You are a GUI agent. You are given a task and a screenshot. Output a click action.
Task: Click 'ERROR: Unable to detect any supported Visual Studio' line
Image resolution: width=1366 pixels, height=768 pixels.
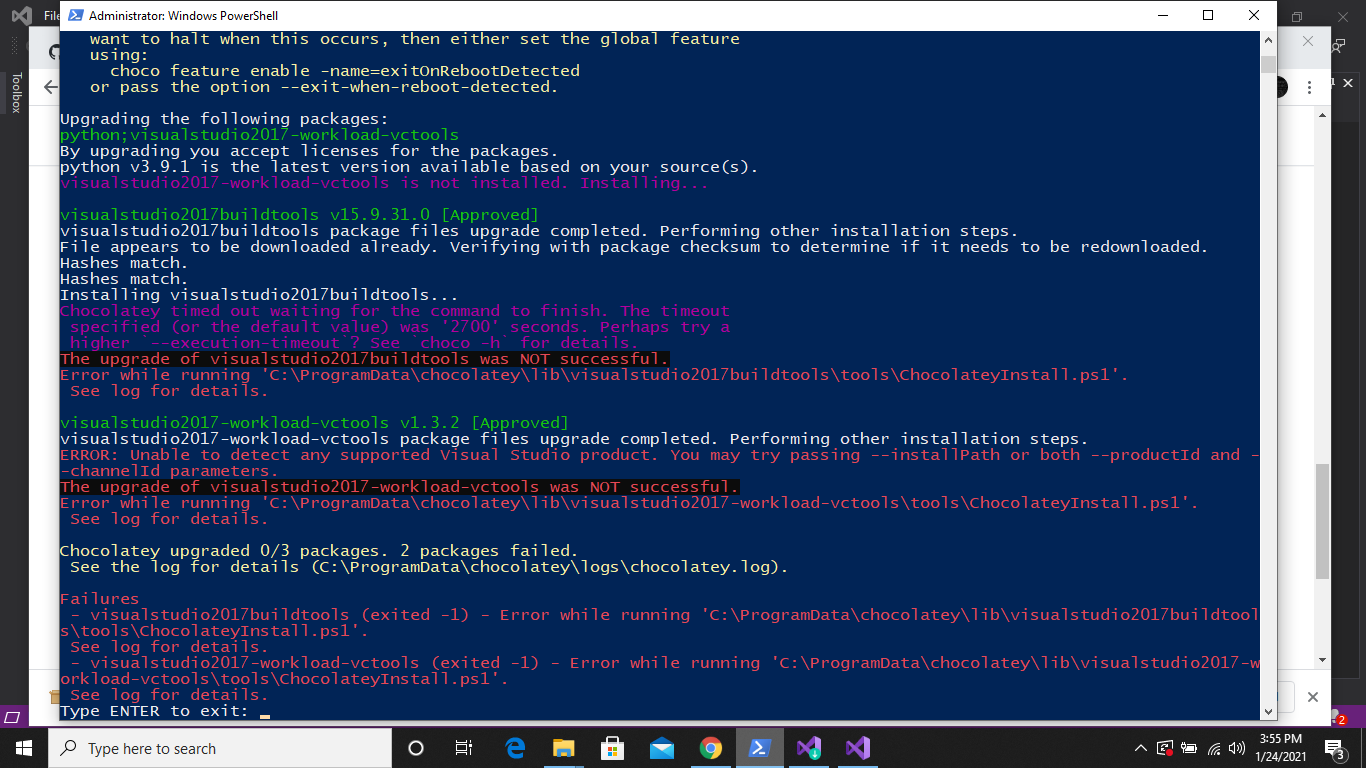659,455
